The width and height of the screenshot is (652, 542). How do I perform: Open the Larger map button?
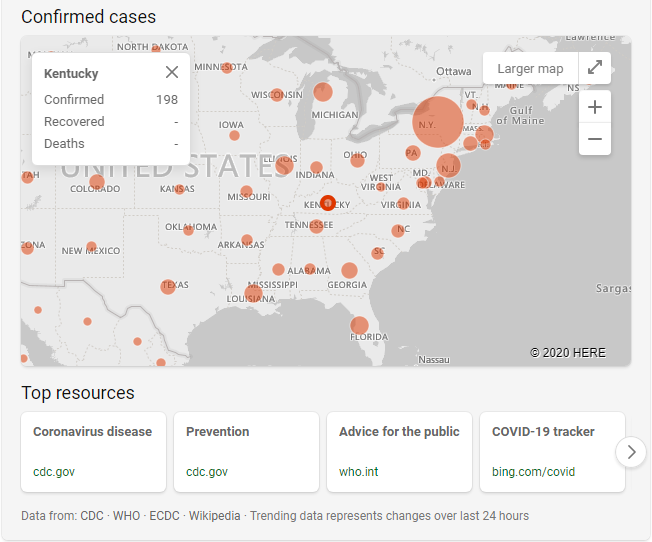click(530, 68)
